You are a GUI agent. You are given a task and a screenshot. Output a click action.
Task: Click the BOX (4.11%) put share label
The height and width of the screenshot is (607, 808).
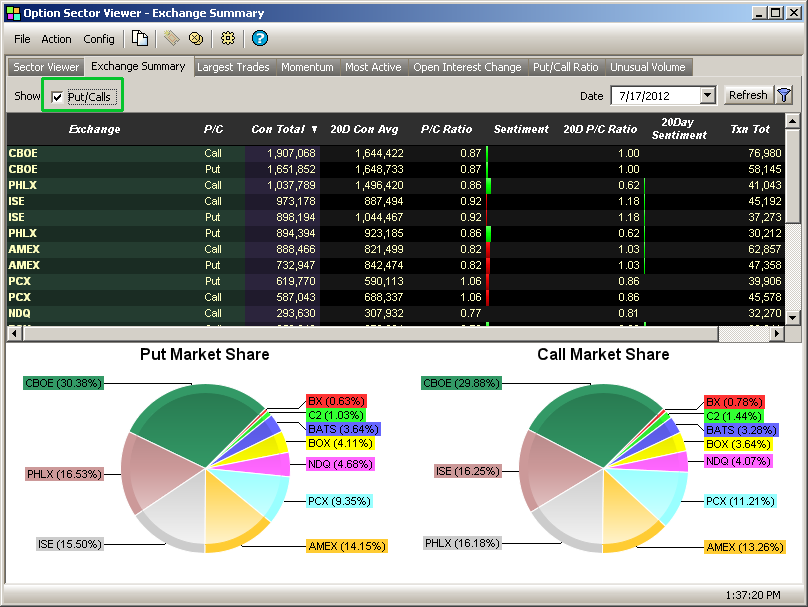coord(340,443)
